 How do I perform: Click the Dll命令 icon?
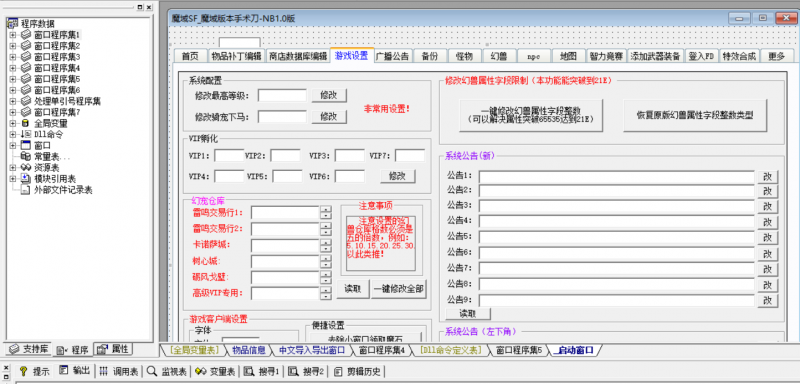[x=26, y=135]
